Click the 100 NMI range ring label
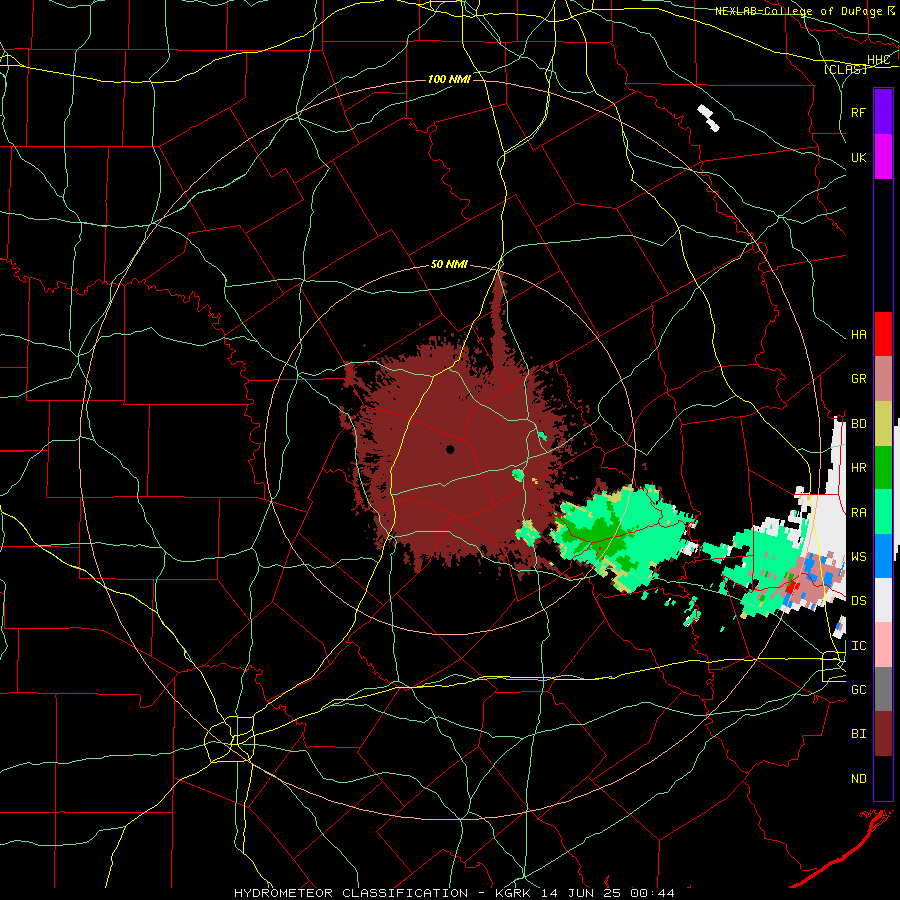This screenshot has width=900, height=900. (449, 79)
